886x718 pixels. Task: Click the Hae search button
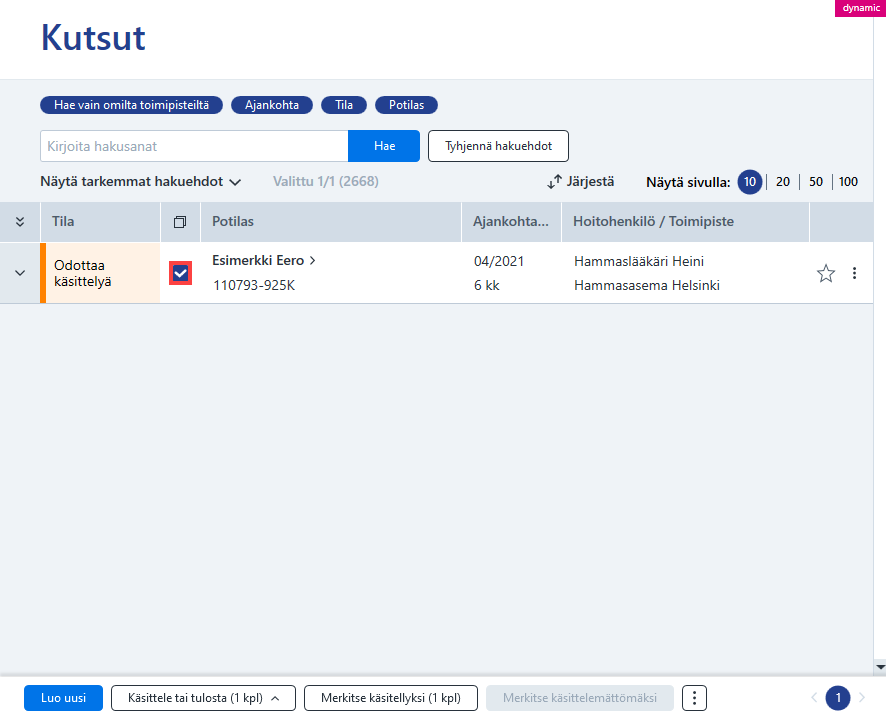[384, 146]
